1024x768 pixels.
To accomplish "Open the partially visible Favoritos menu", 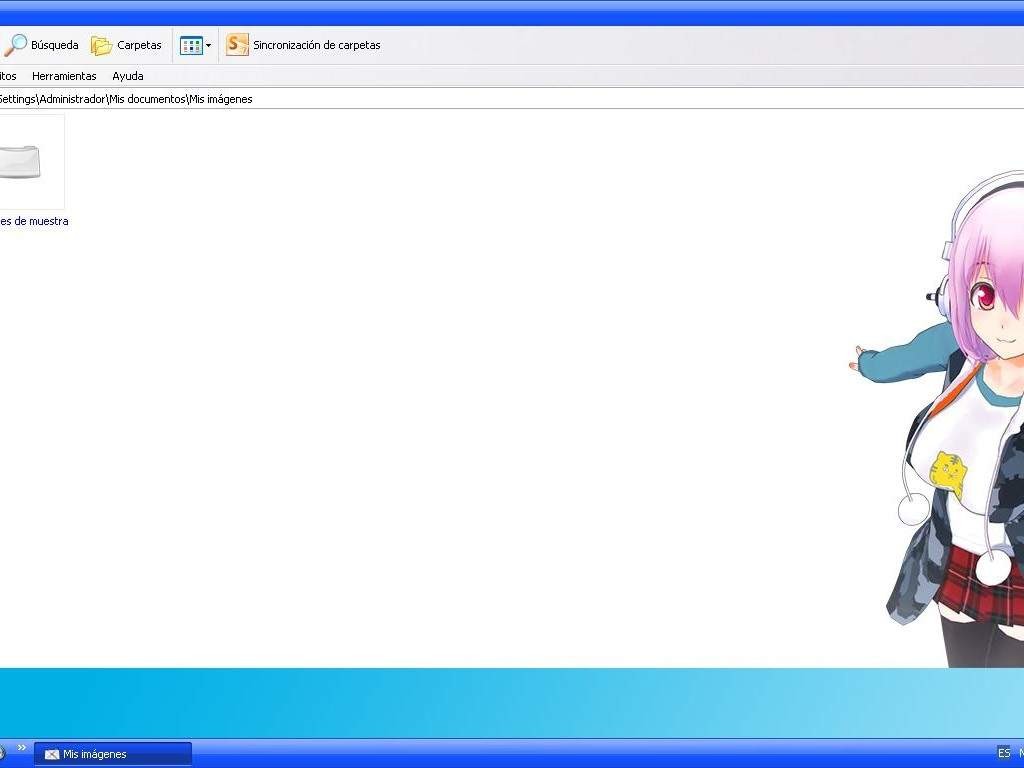I will [7, 76].
